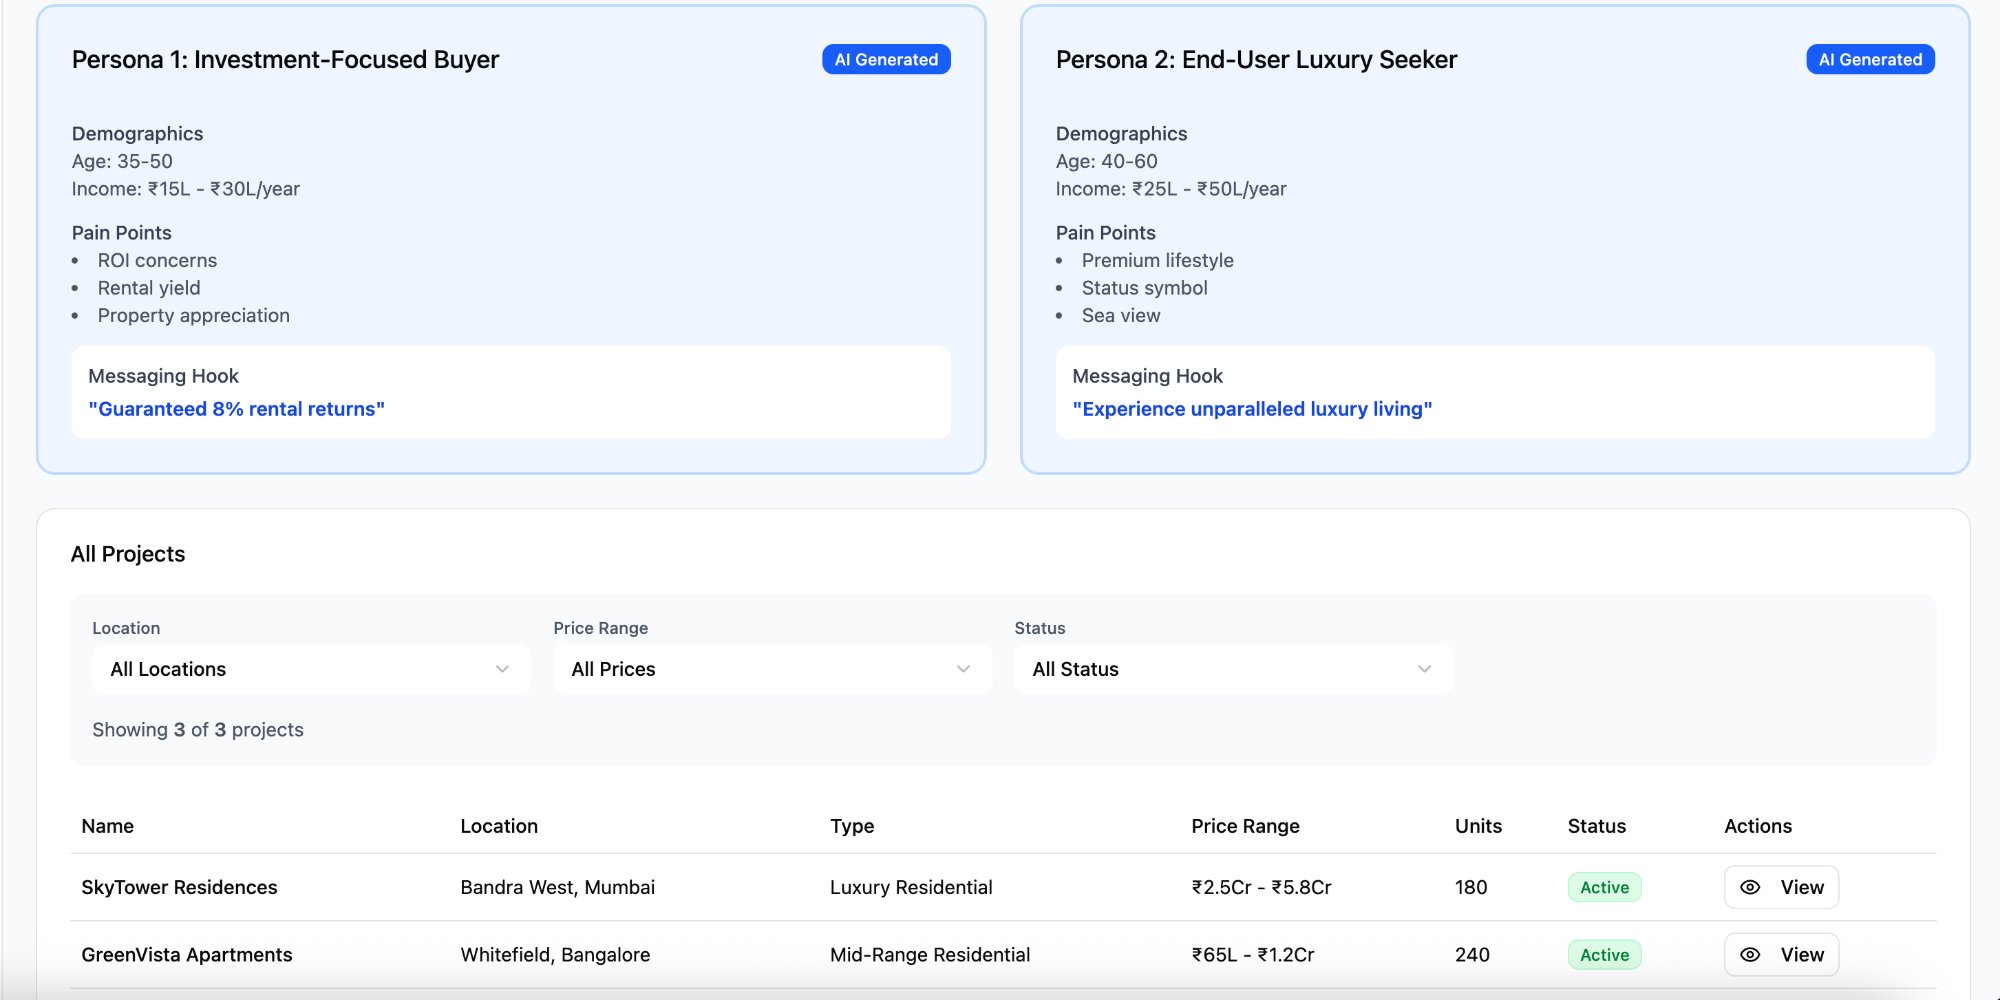Viewport: 2000px width, 1000px height.
Task: Click the Type column header
Action: click(x=852, y=826)
